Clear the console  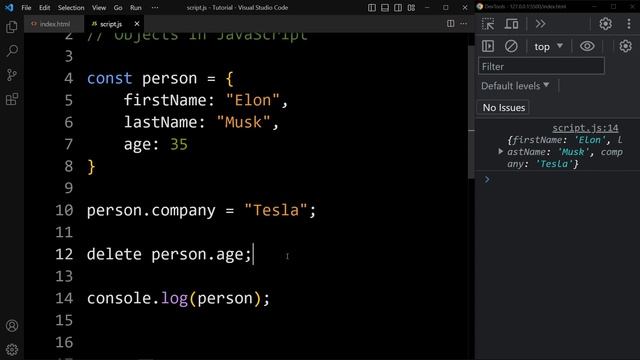[511, 46]
